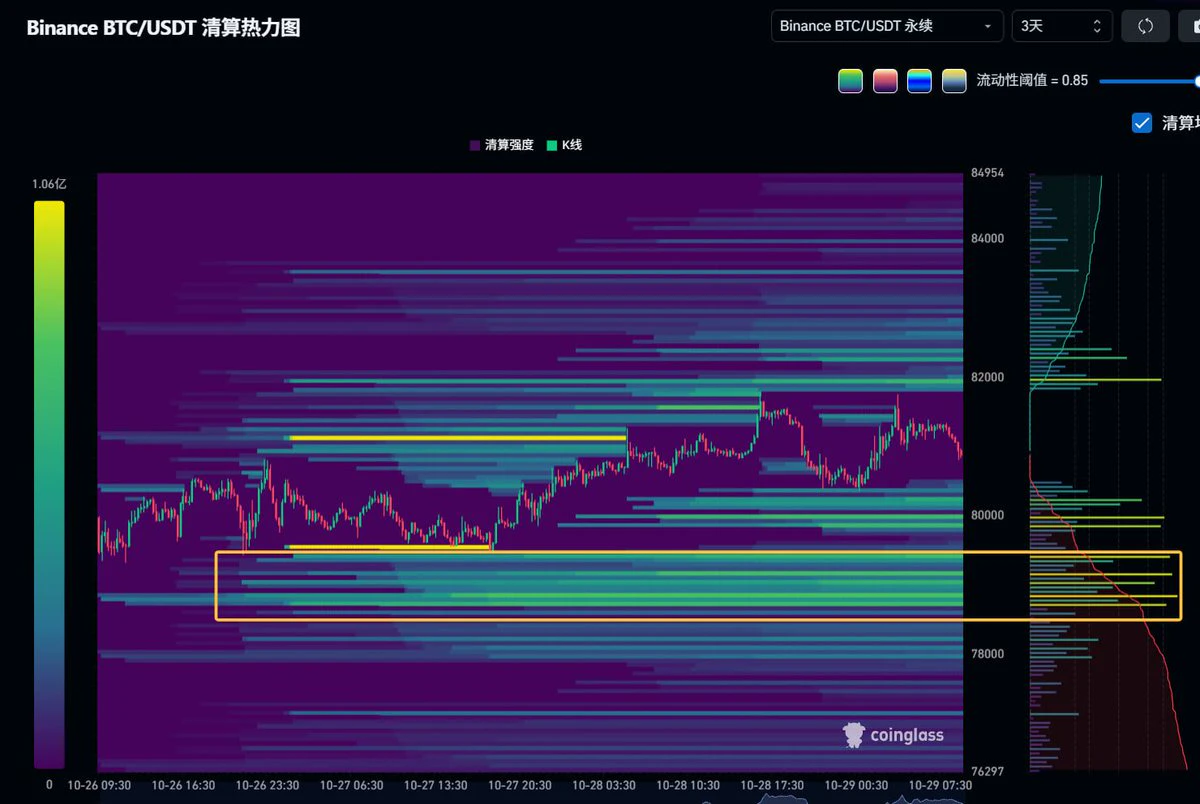Click the "10-27 13:30" time axis label
The width and height of the screenshot is (1200, 804).
coord(435,786)
